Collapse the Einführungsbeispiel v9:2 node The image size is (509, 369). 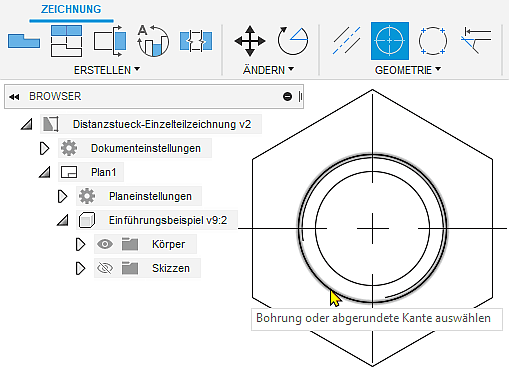tap(63, 220)
